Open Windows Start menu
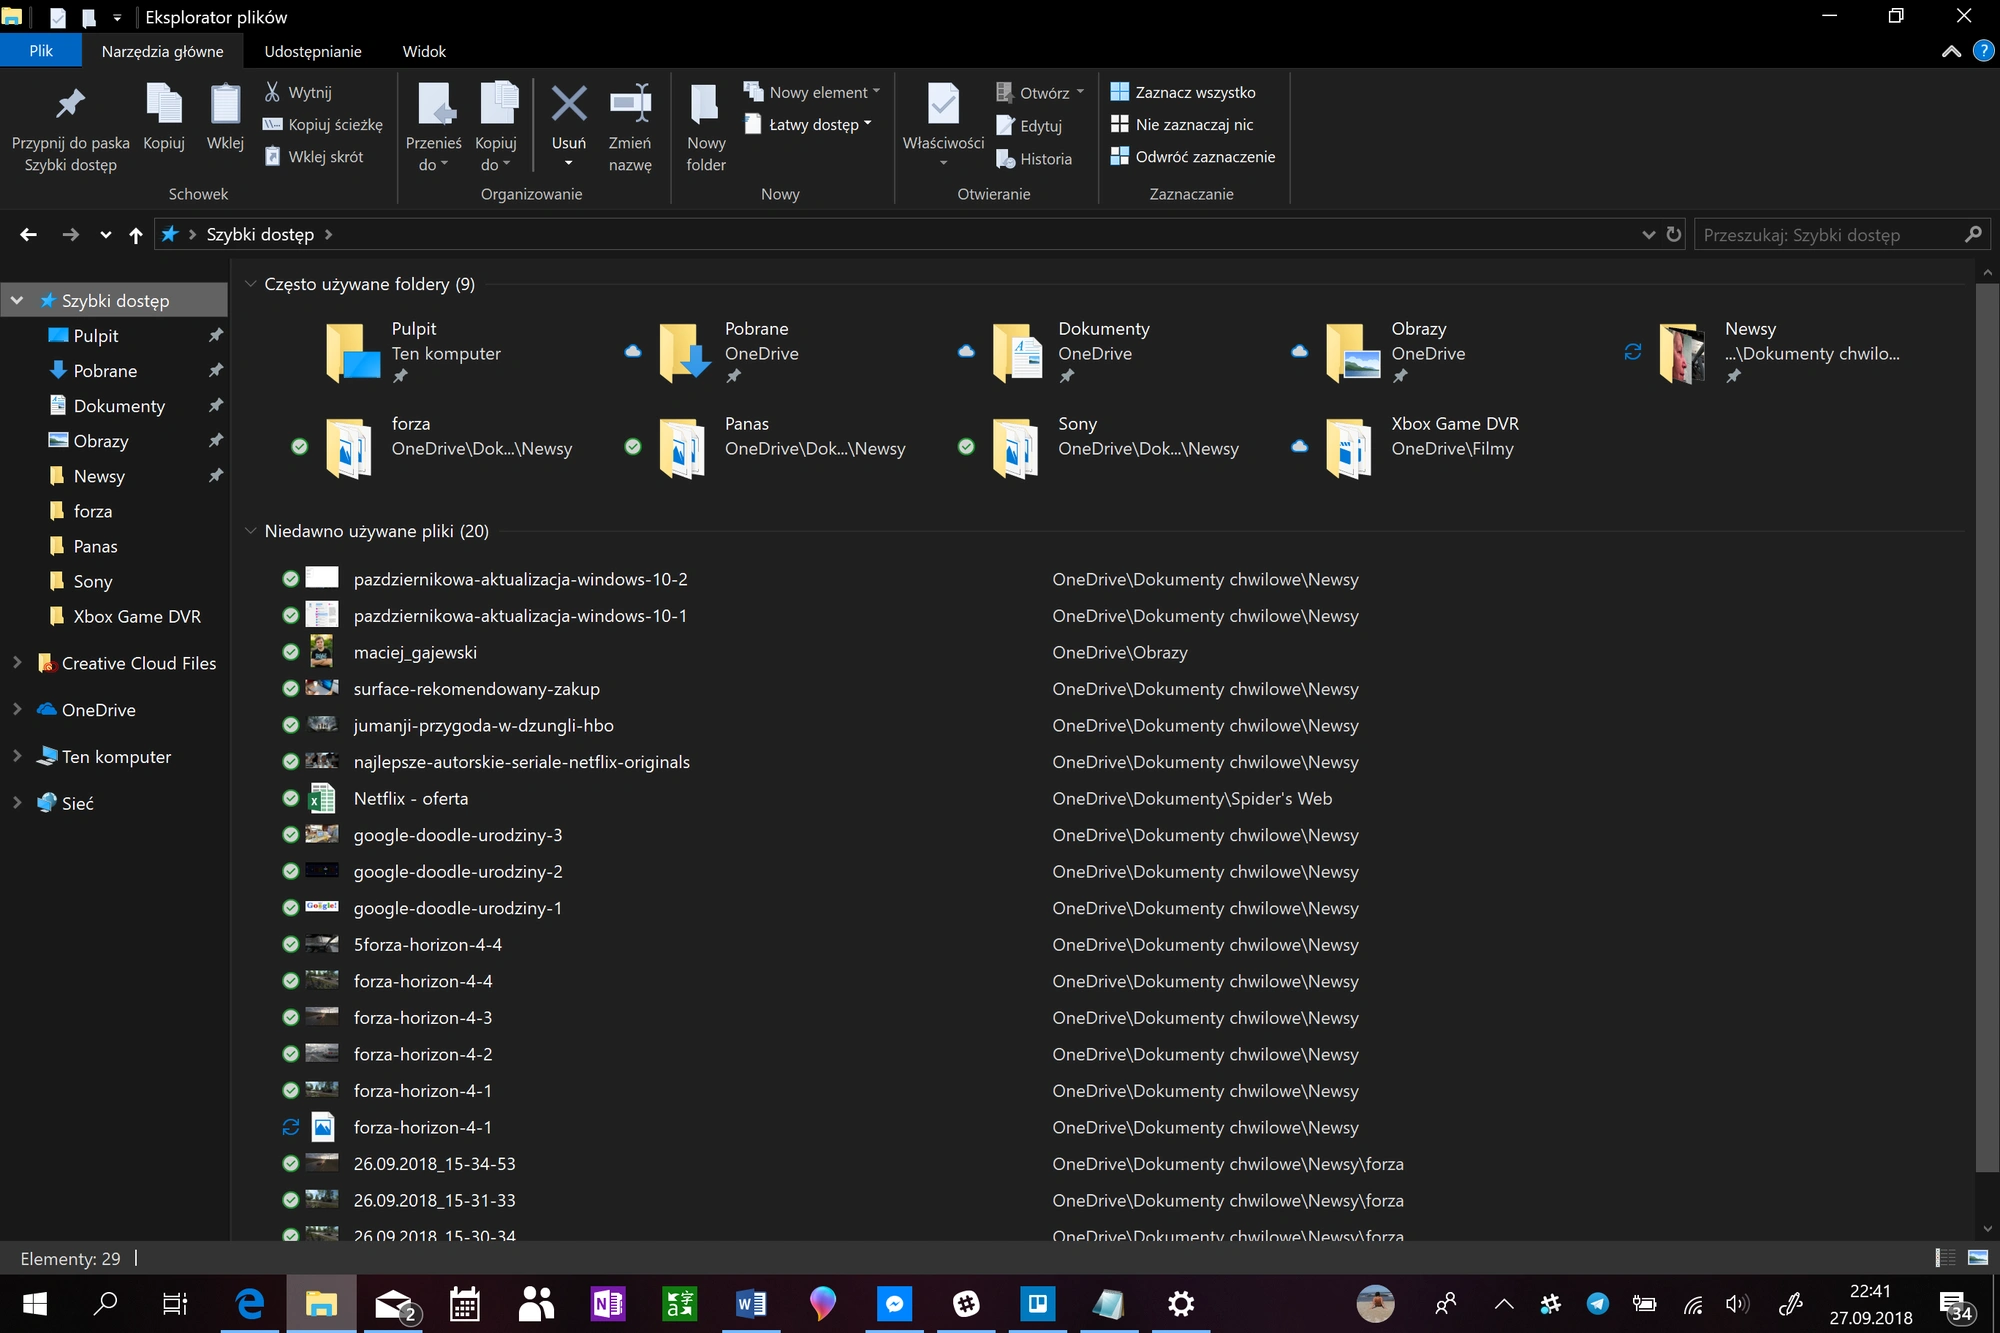Image resolution: width=2000 pixels, height=1333 pixels. point(34,1303)
